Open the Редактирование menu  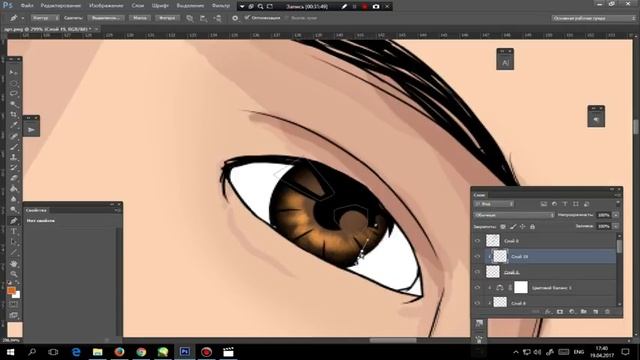point(60,6)
